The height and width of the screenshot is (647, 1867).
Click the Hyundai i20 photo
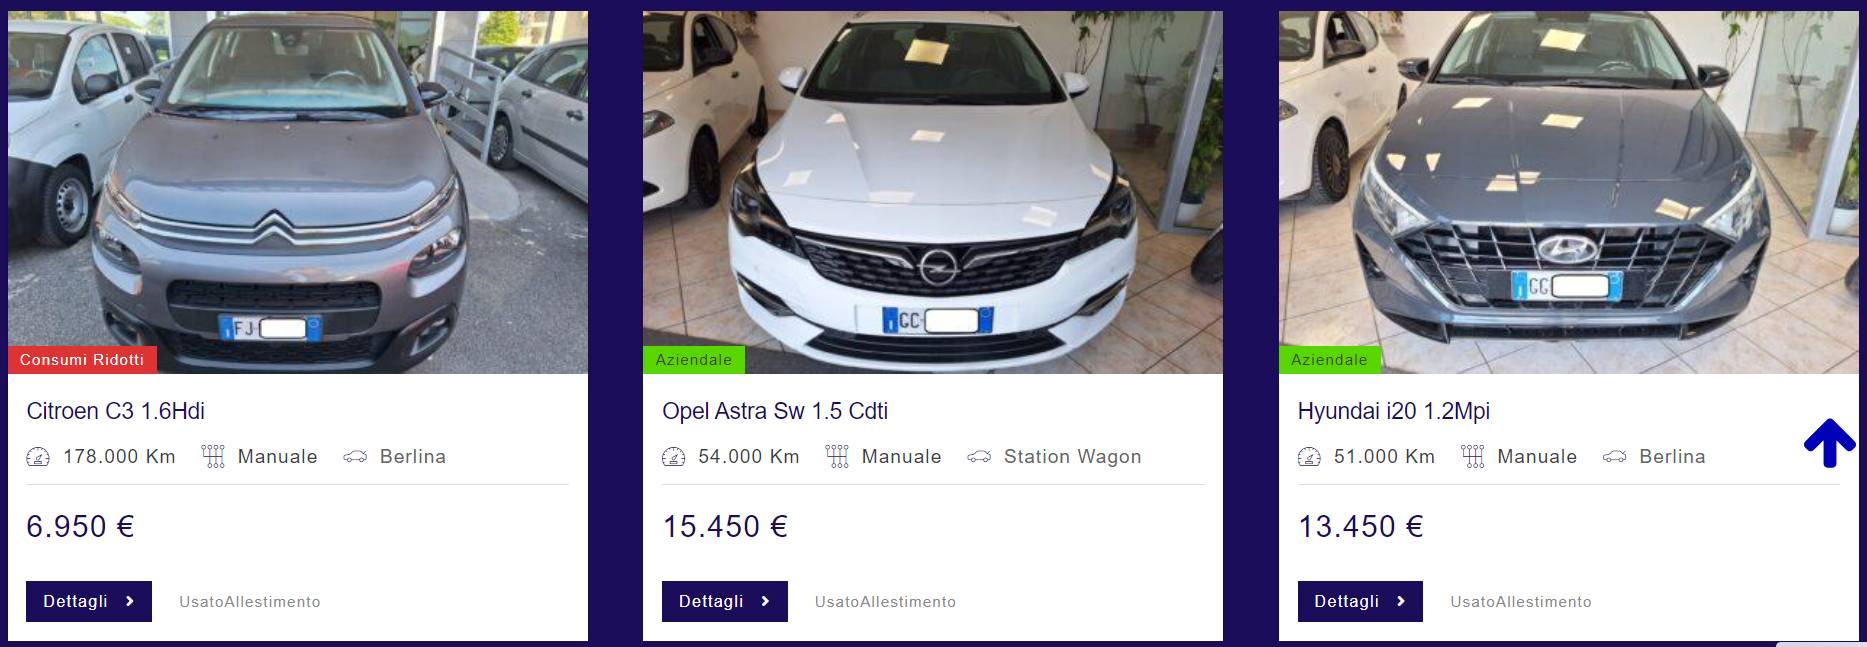pyautogui.click(x=1568, y=192)
